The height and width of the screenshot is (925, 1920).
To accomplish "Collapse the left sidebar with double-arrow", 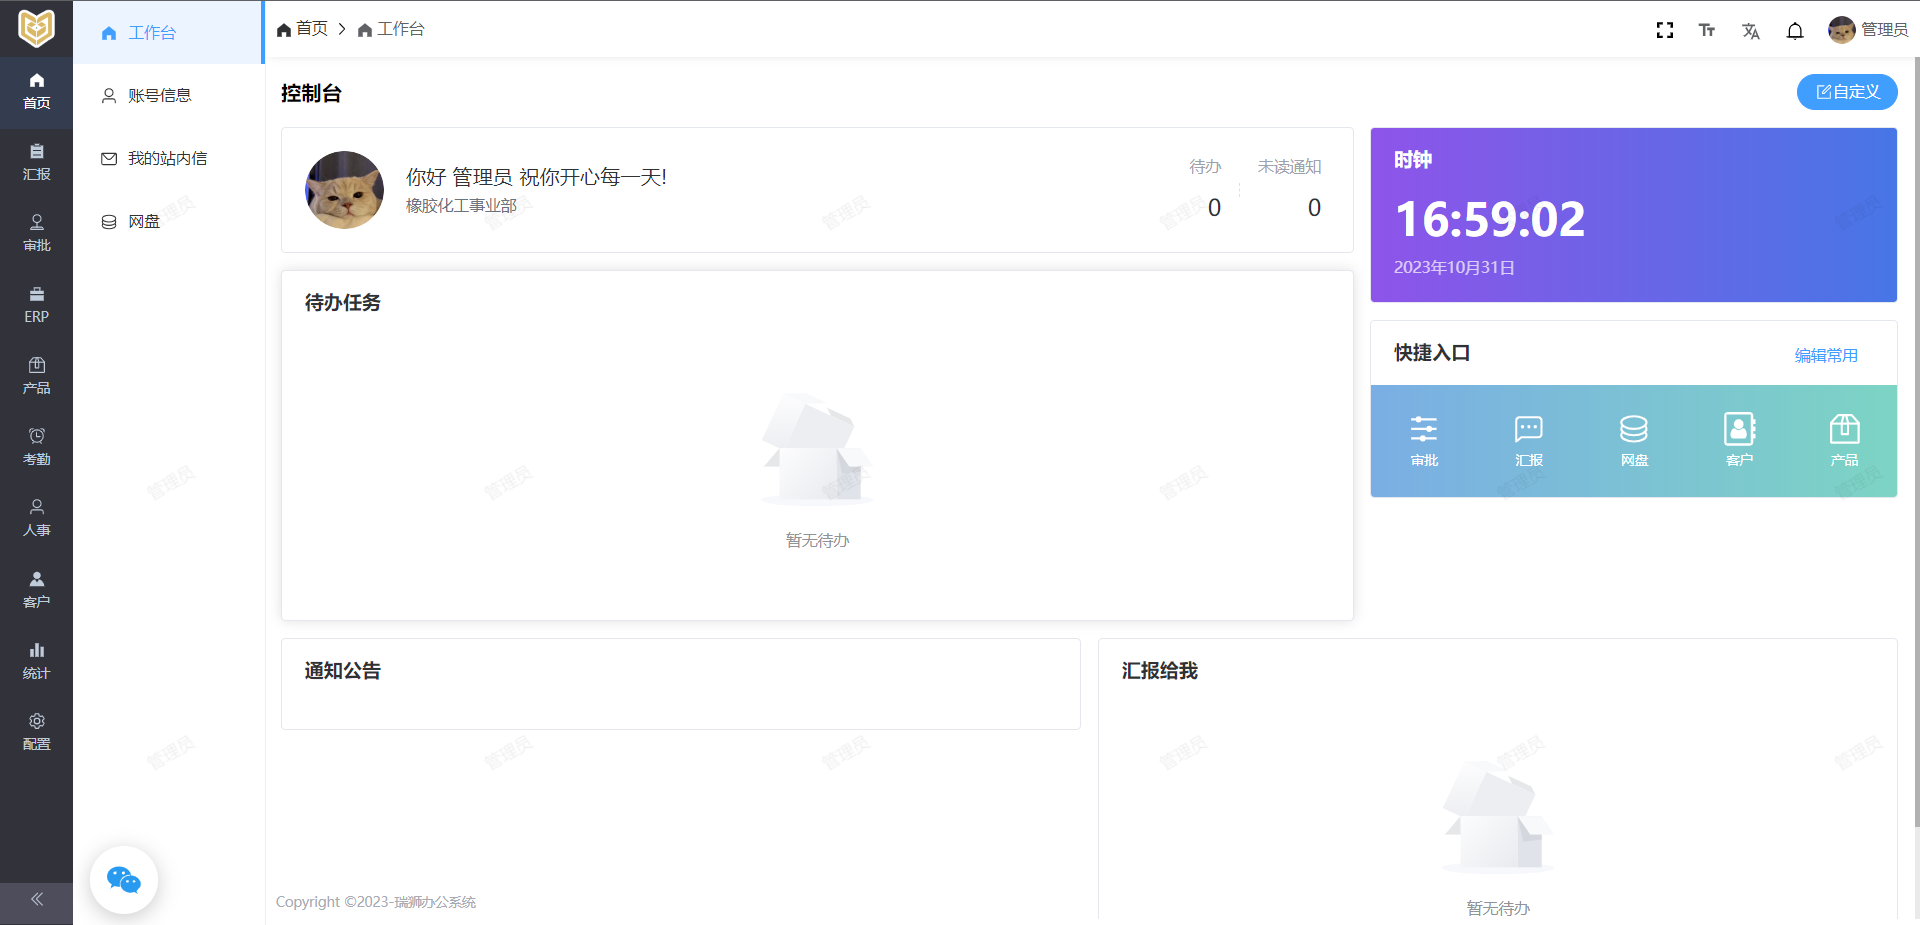I will tap(36, 899).
